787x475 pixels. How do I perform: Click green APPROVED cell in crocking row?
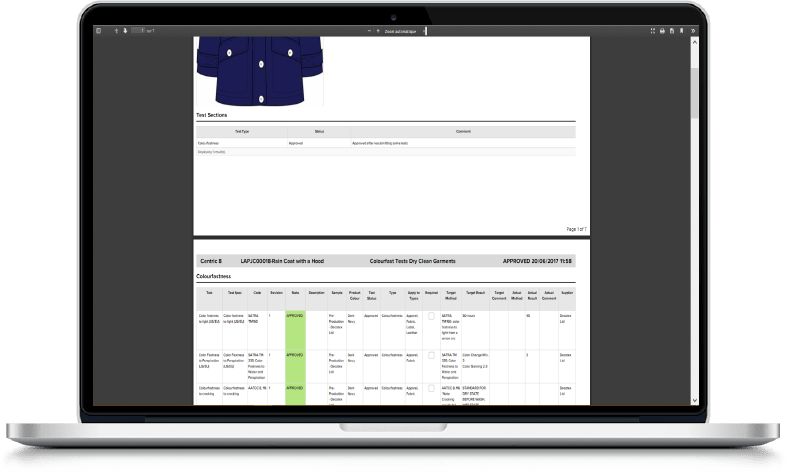click(295, 394)
